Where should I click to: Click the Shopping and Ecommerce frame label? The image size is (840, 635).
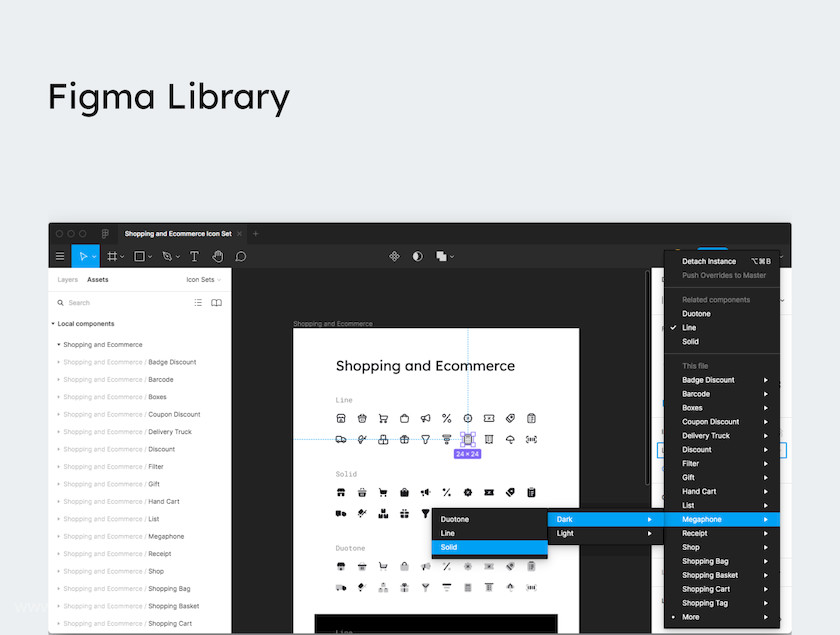pyautogui.click(x=333, y=324)
